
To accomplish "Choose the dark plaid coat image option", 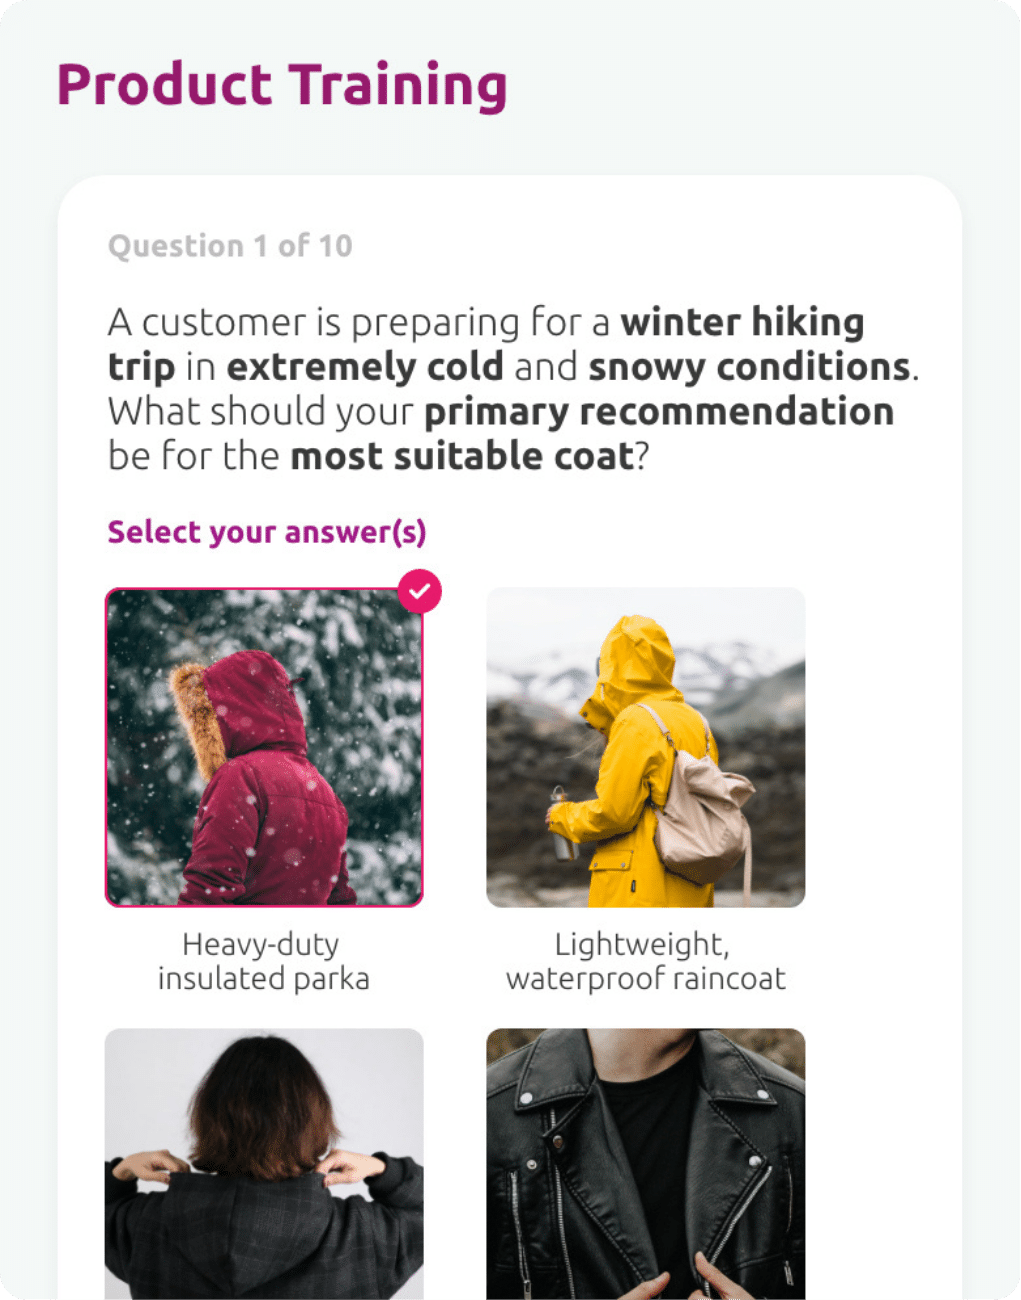I will coord(264,1164).
